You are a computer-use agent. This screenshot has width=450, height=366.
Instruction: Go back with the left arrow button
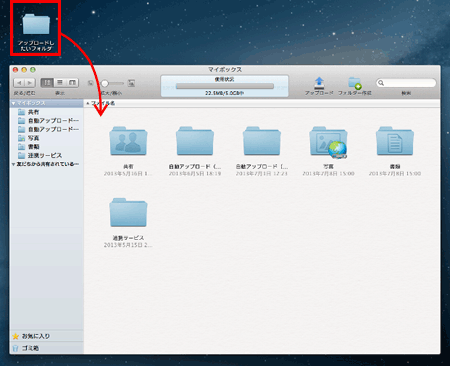(19, 83)
